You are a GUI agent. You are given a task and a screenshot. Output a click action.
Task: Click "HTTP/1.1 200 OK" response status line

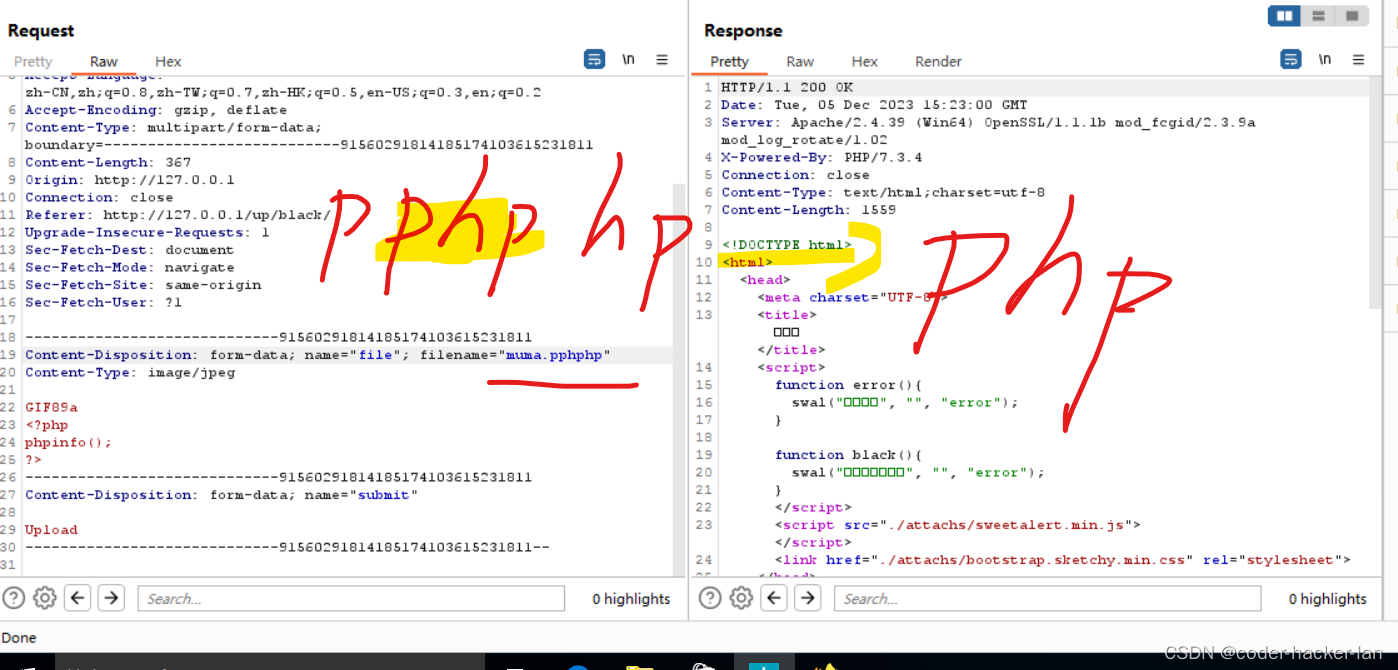pos(787,87)
